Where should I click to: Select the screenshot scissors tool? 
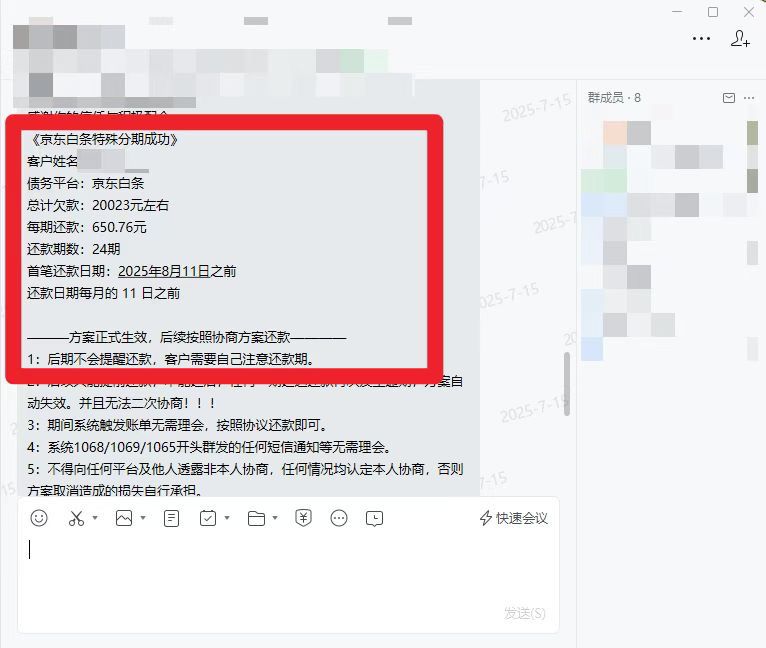(76, 518)
